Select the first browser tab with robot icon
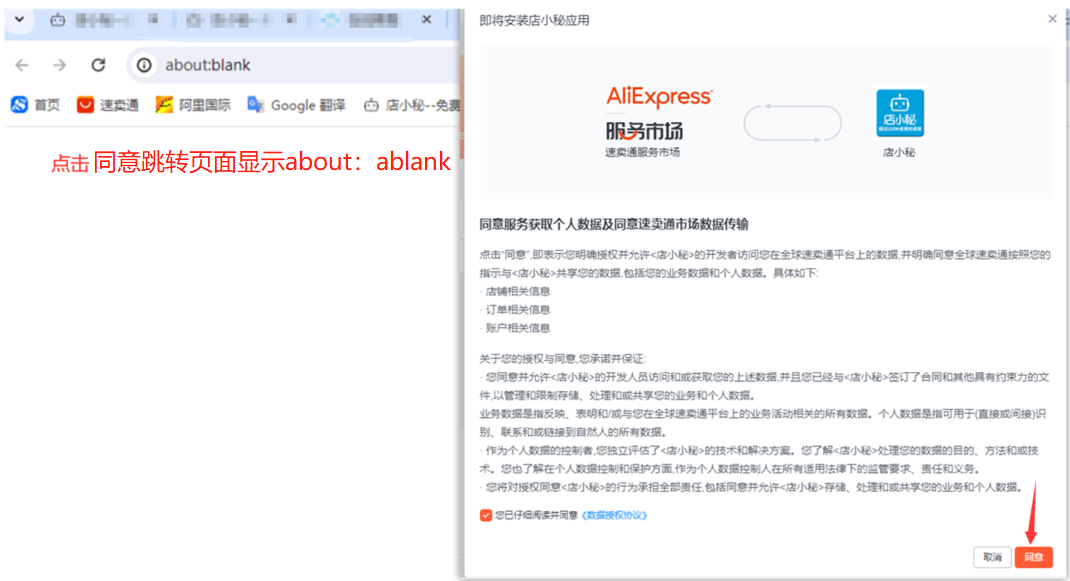Image resolution: width=1070 pixels, height=581 pixels. [x=106, y=20]
